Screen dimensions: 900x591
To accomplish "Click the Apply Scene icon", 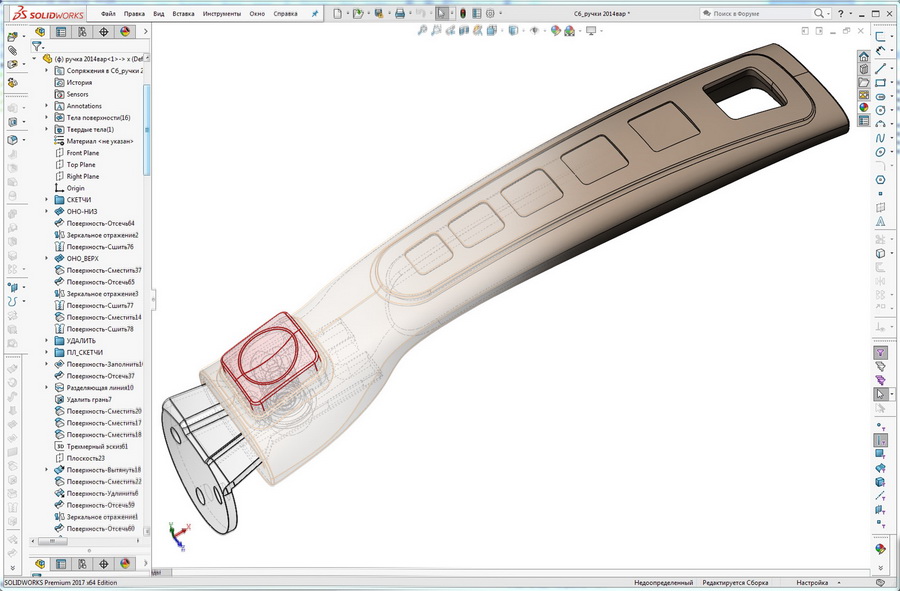I will tap(569, 31).
